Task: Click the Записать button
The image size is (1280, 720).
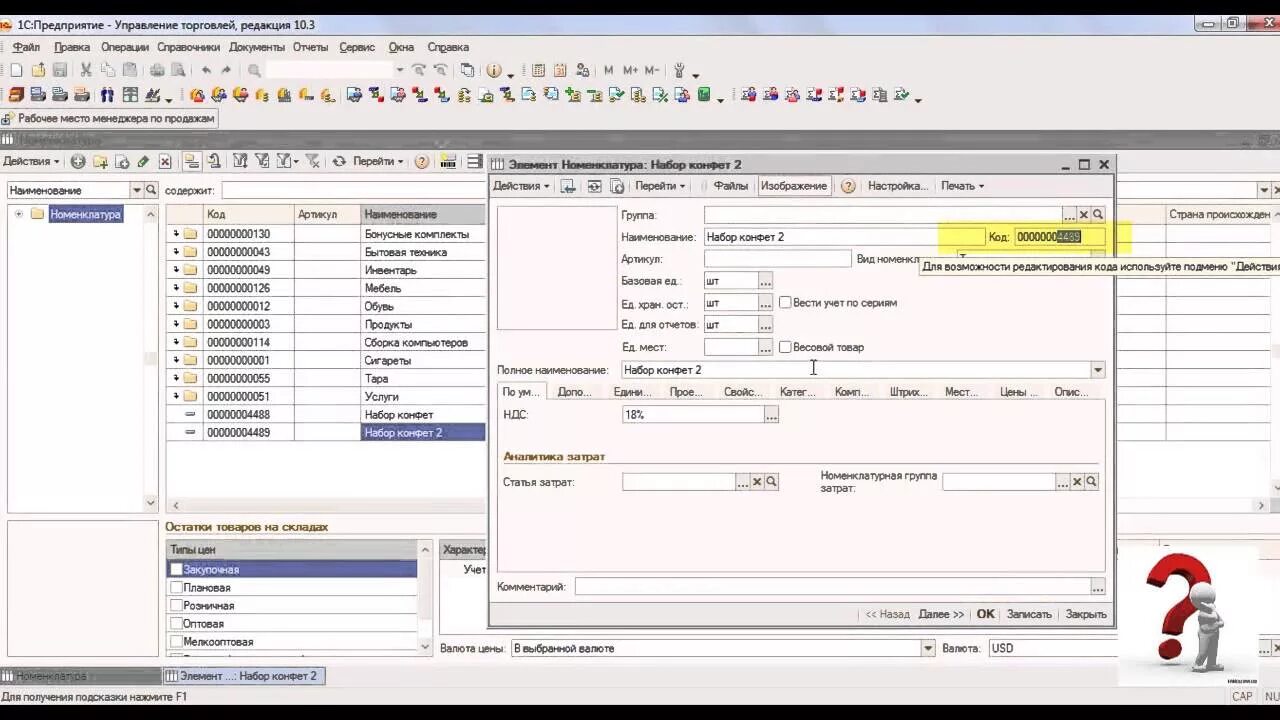Action: pos(1029,614)
